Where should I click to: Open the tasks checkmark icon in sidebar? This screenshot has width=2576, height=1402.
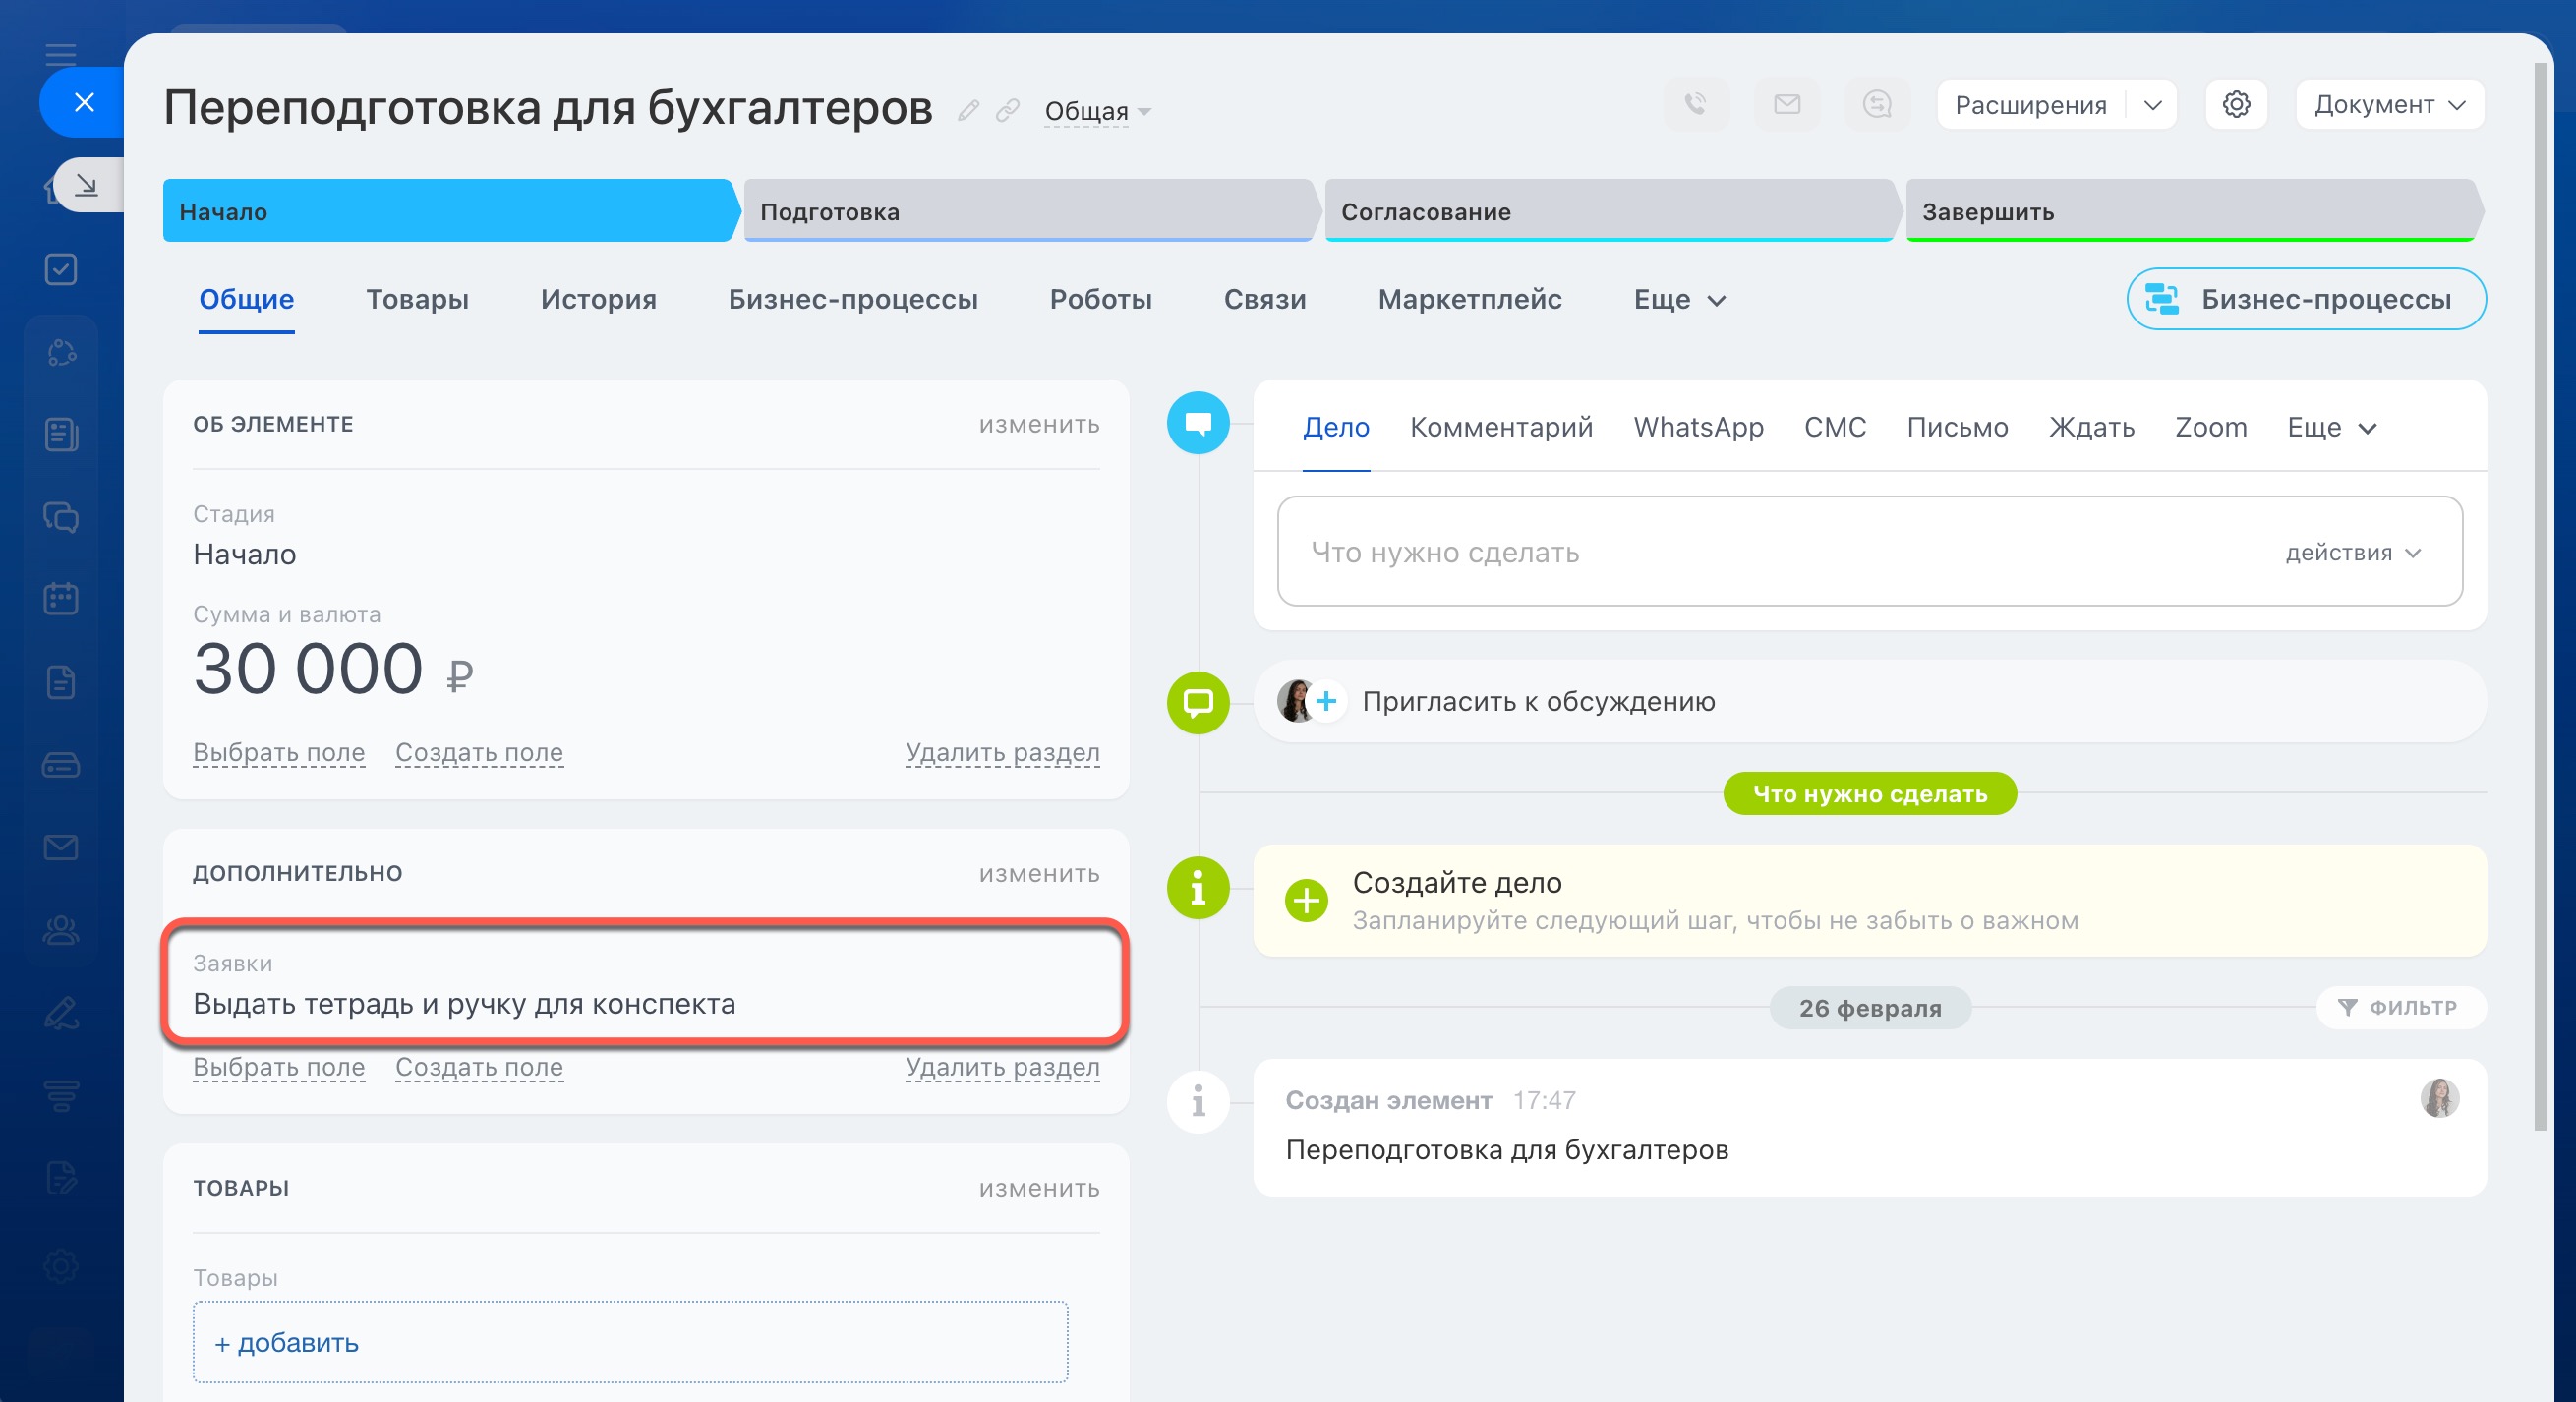(x=61, y=269)
